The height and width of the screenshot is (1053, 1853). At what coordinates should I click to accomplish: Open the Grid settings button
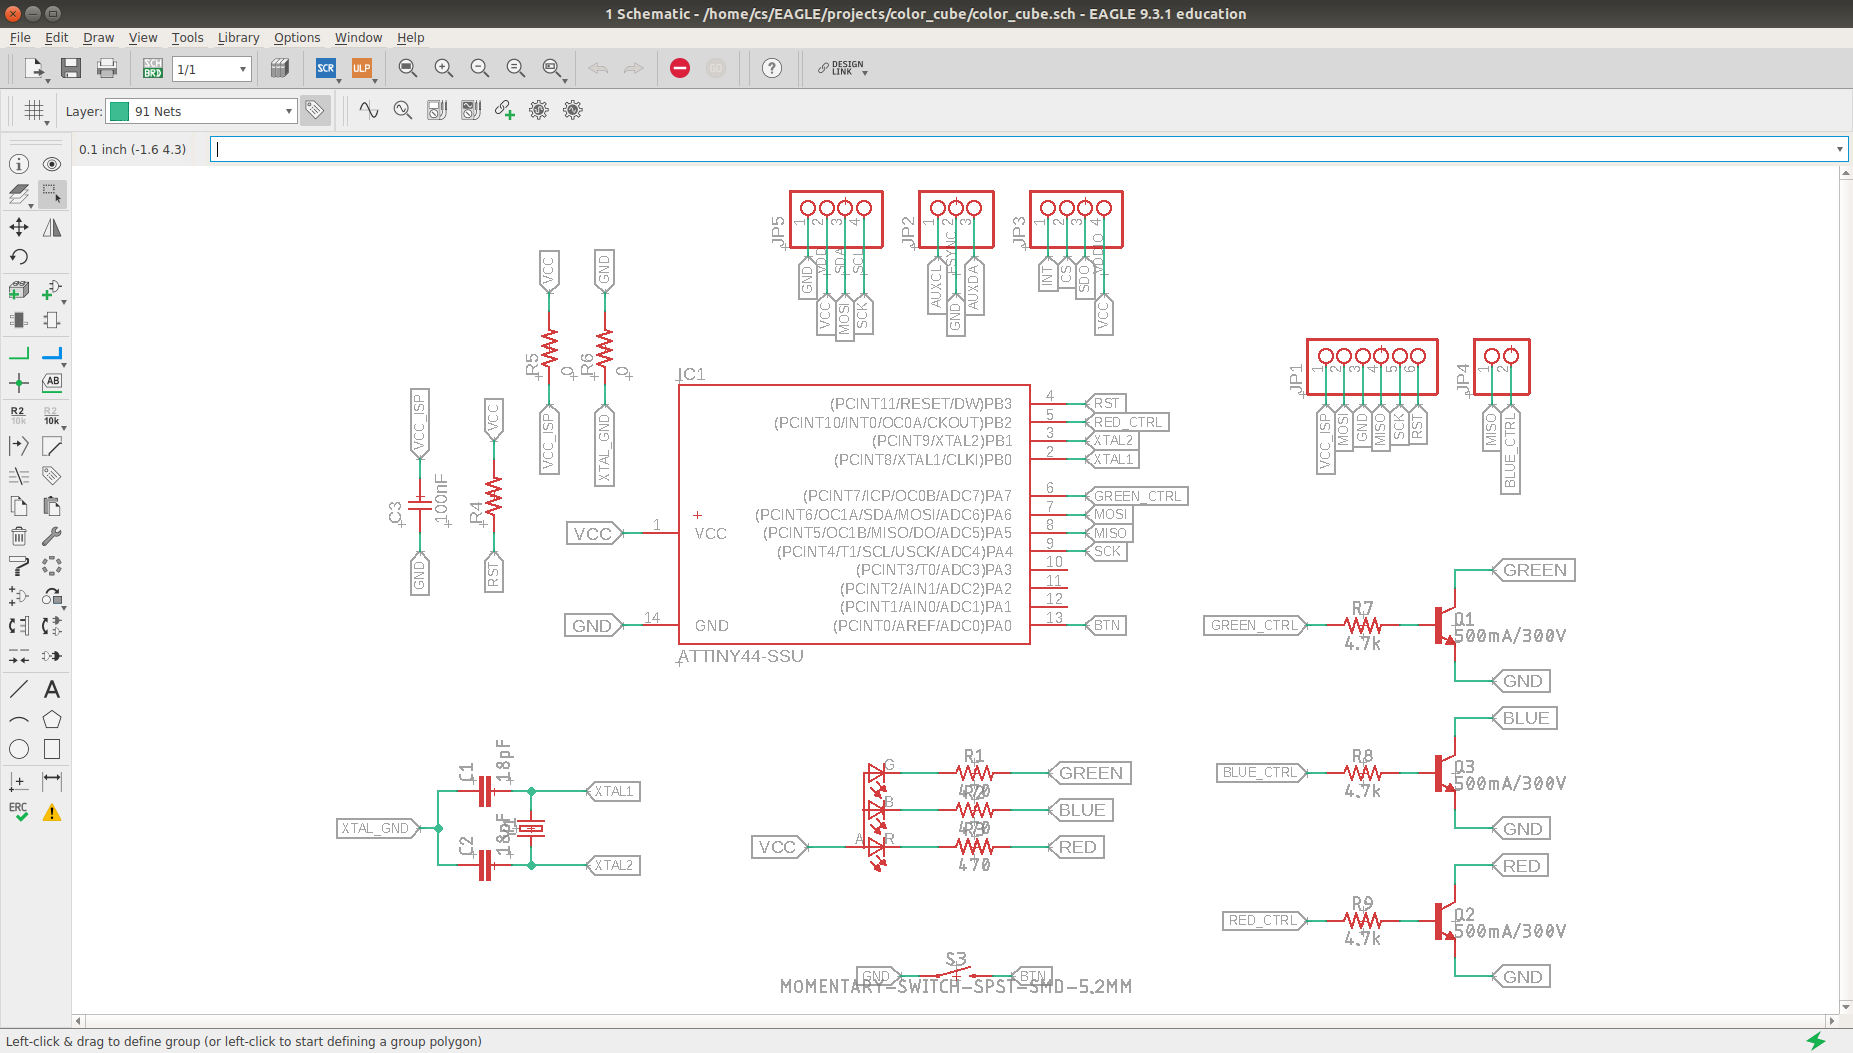coord(35,110)
